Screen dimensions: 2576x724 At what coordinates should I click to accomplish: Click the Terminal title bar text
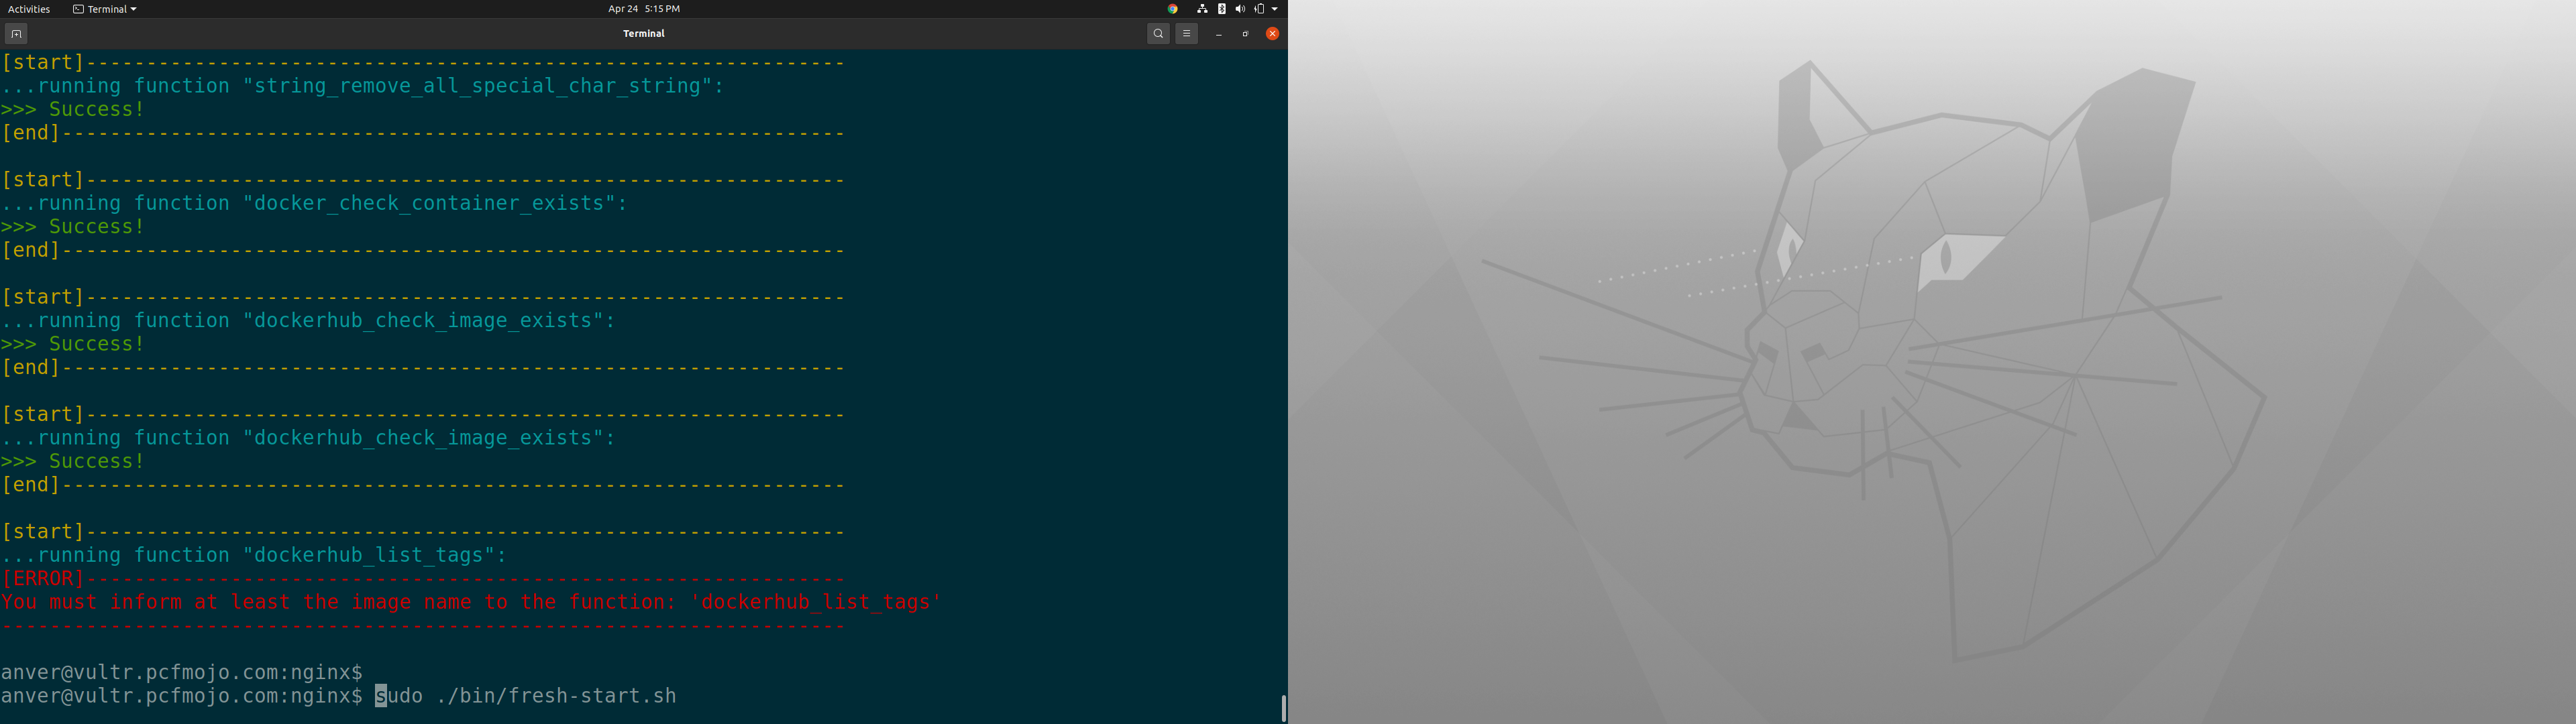coord(643,33)
